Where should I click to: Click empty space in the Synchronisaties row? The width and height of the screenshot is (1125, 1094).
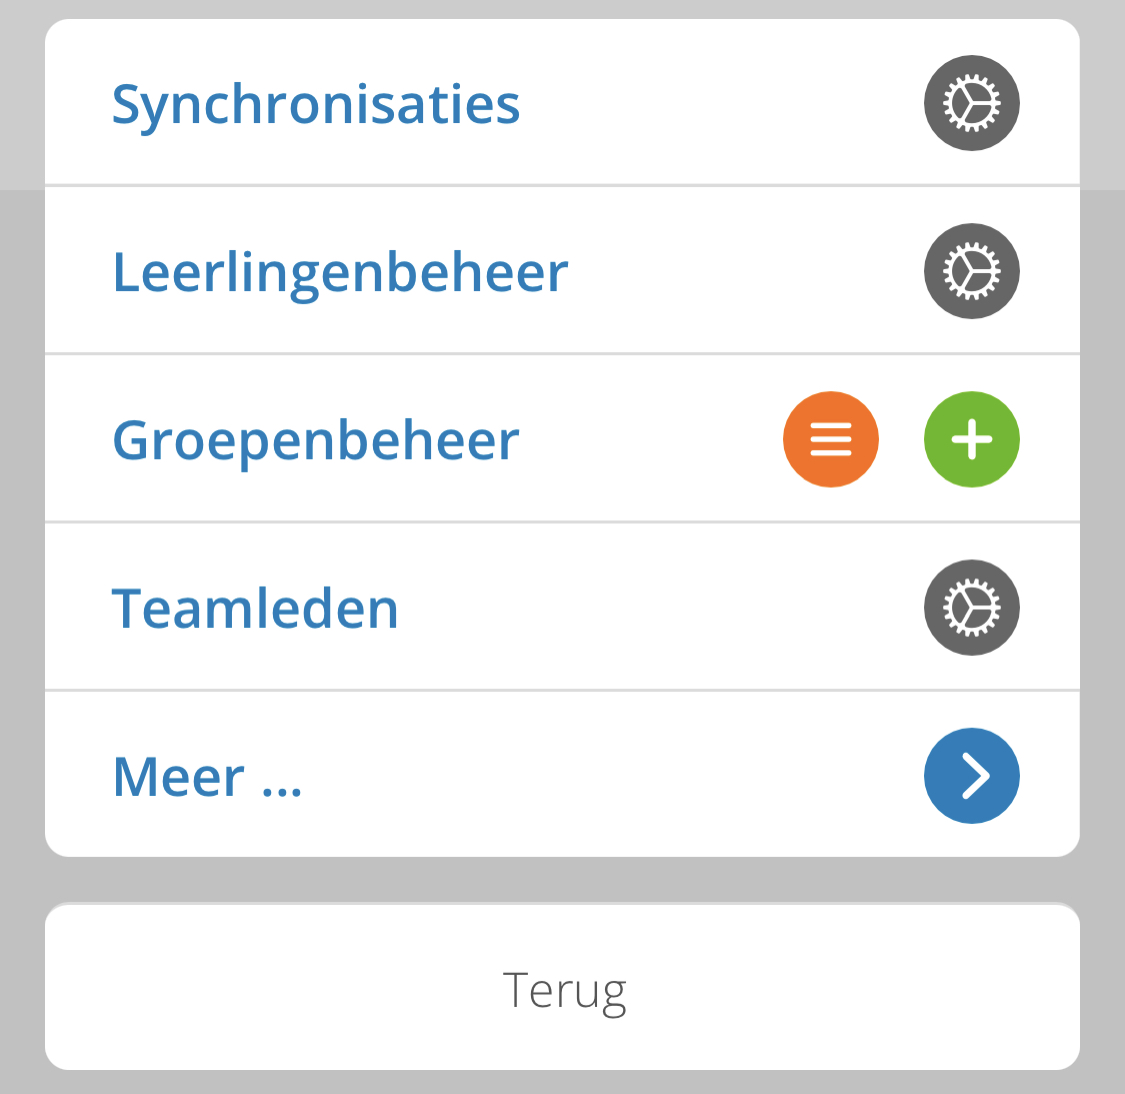[x=717, y=103]
